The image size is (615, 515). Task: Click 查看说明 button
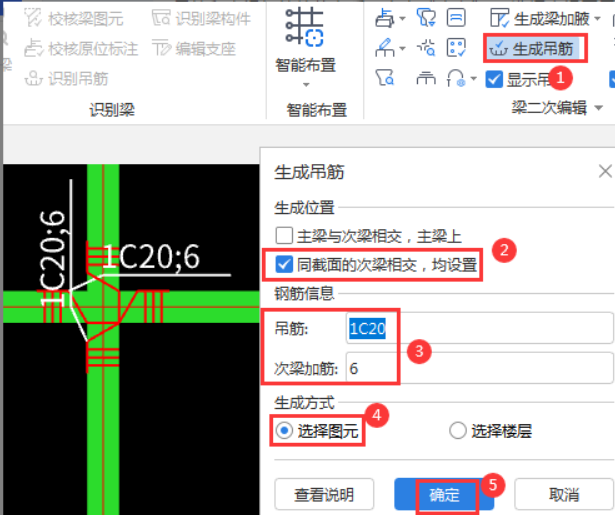click(x=324, y=494)
